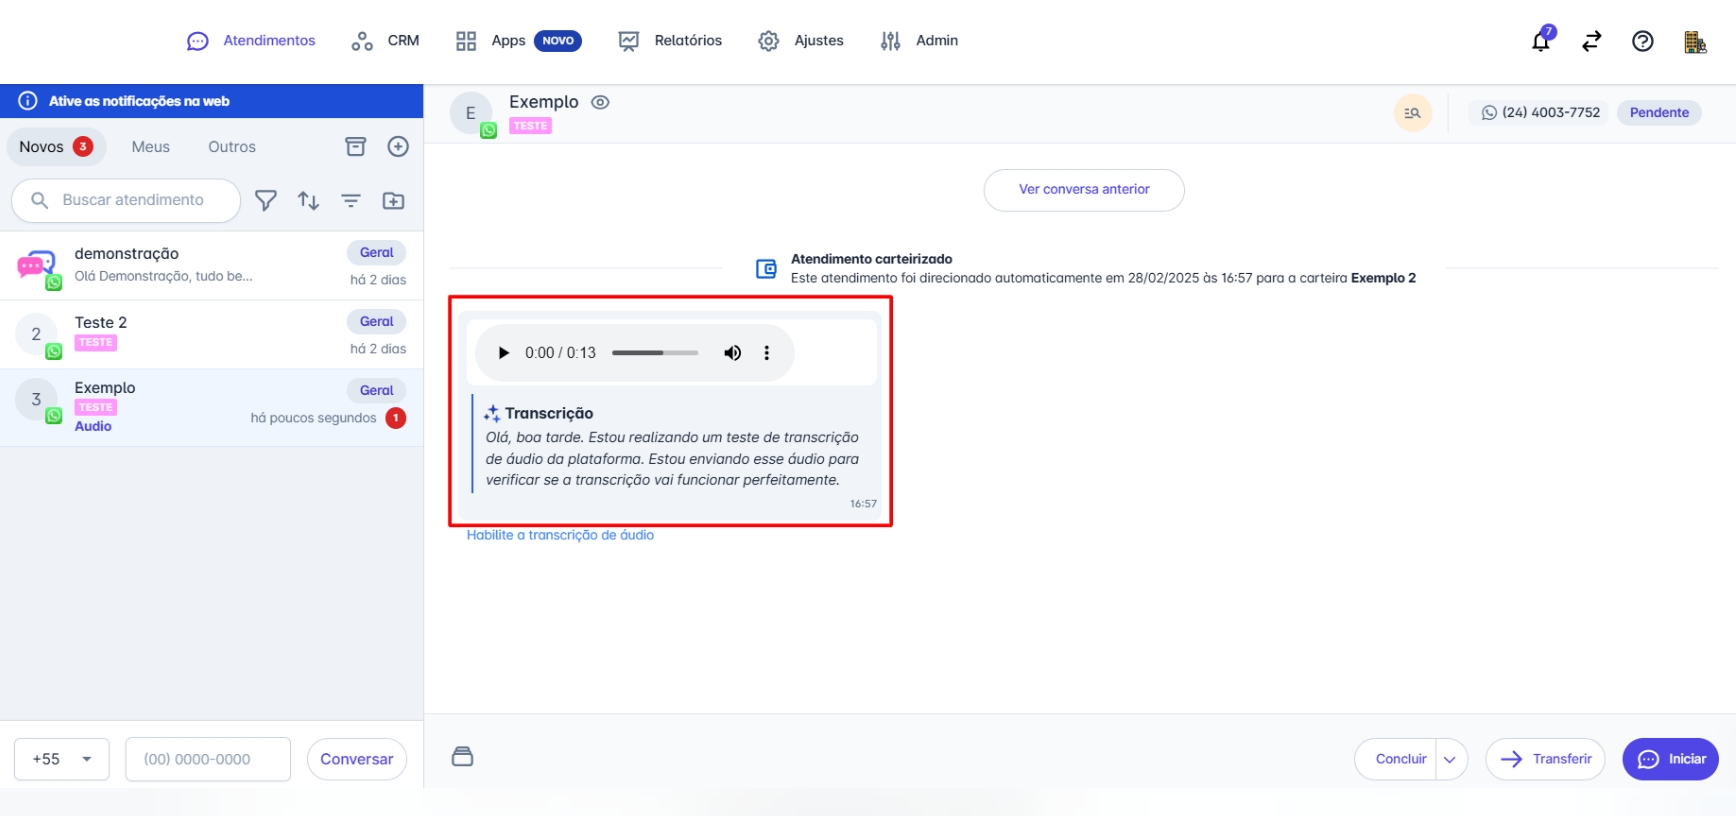Image resolution: width=1736 pixels, height=816 pixels.
Task: Open the Relatórios menu
Action: tap(670, 41)
